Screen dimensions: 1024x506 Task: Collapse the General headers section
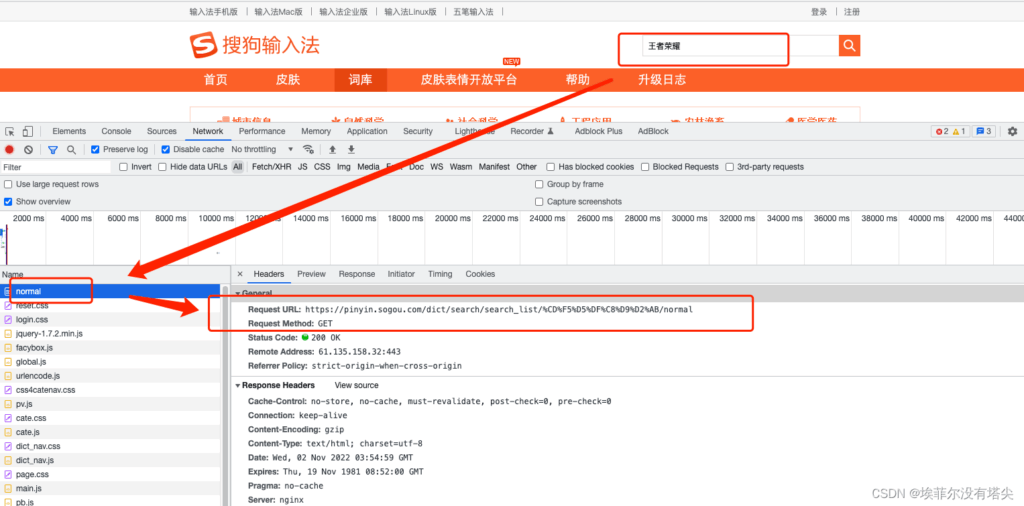coord(238,293)
